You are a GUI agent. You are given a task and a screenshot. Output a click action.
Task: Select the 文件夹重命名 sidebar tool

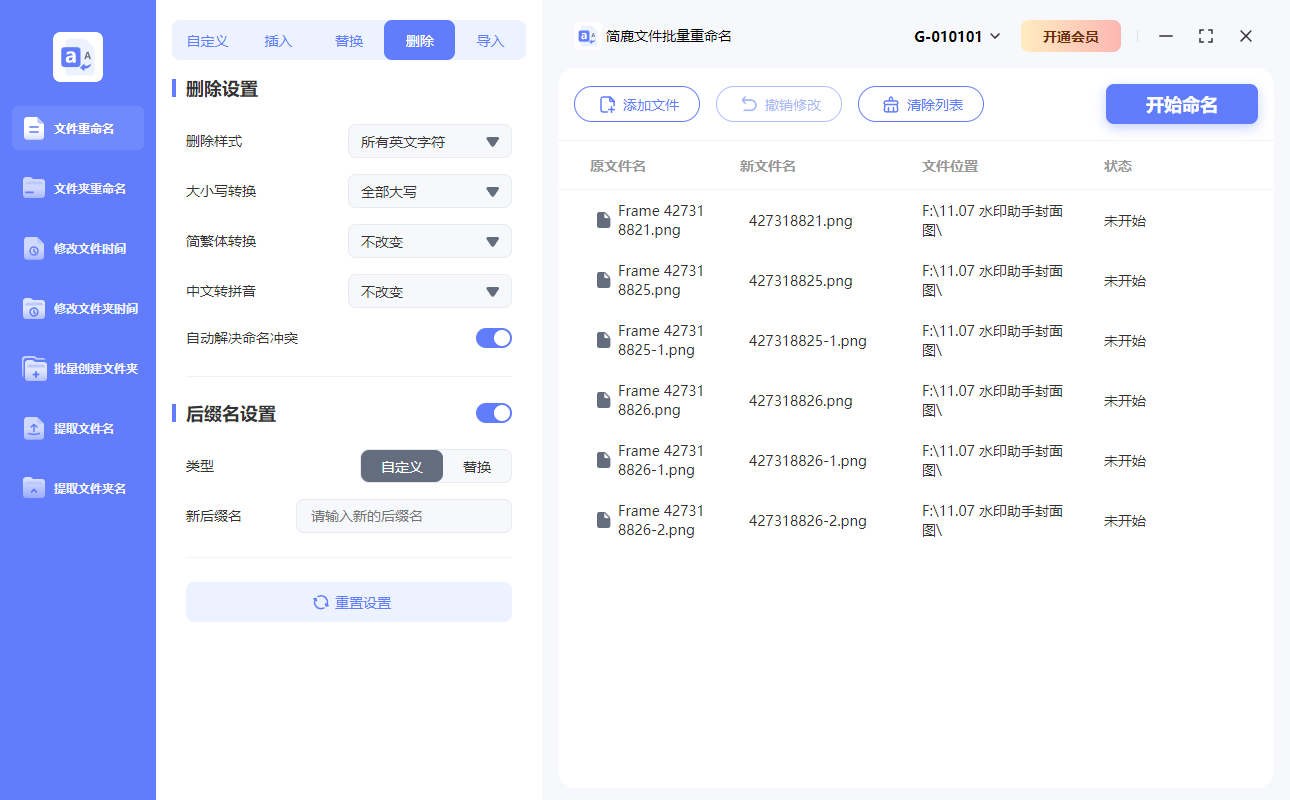[x=77, y=188]
